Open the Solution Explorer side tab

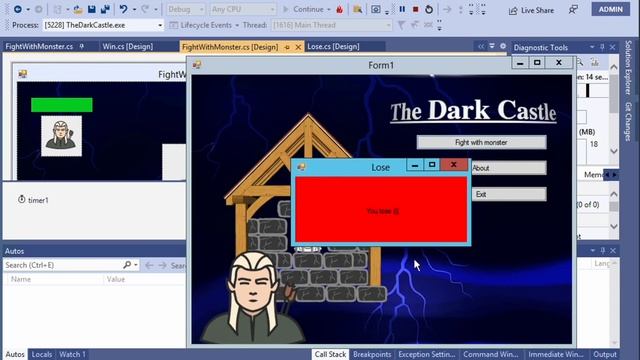coord(628,68)
